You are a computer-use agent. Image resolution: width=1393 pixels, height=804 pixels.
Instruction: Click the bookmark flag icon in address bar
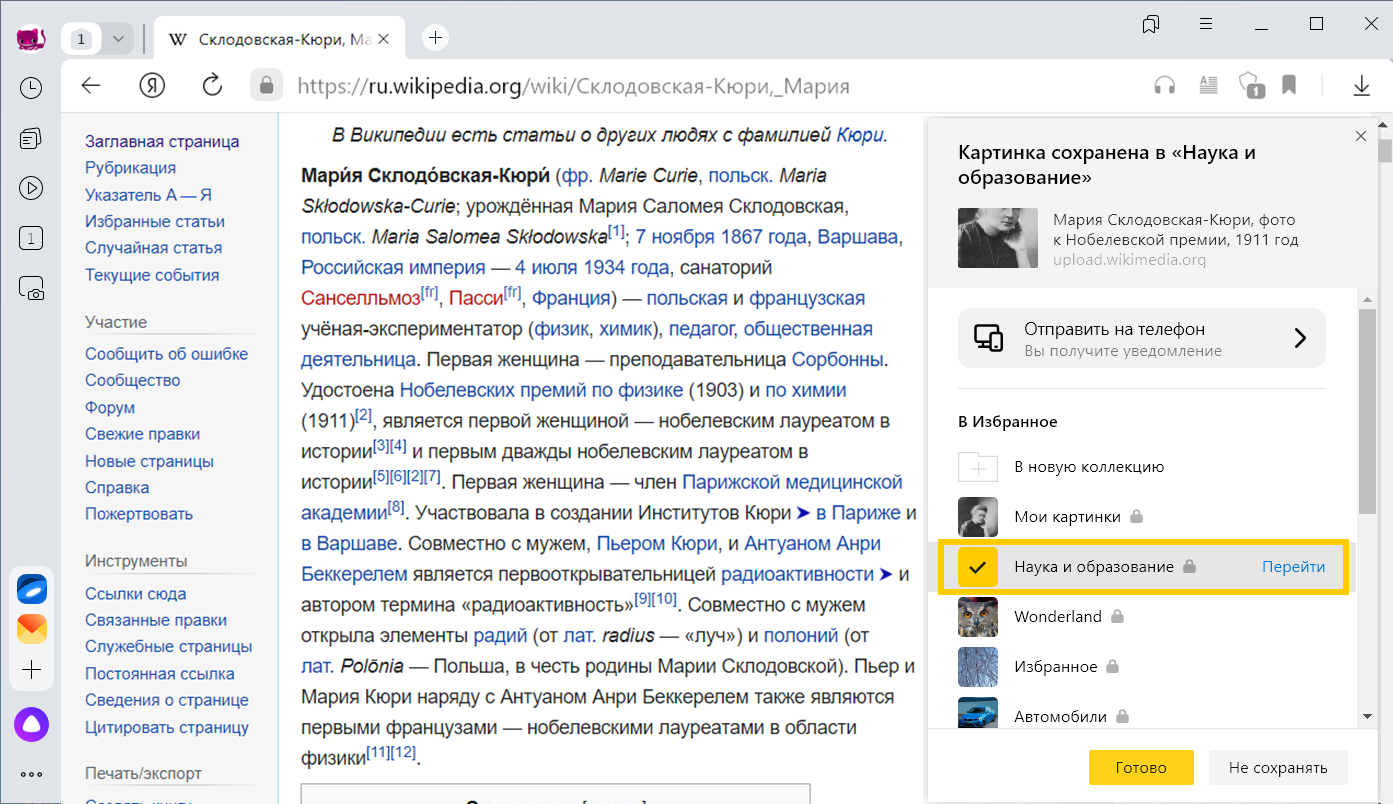(1289, 86)
